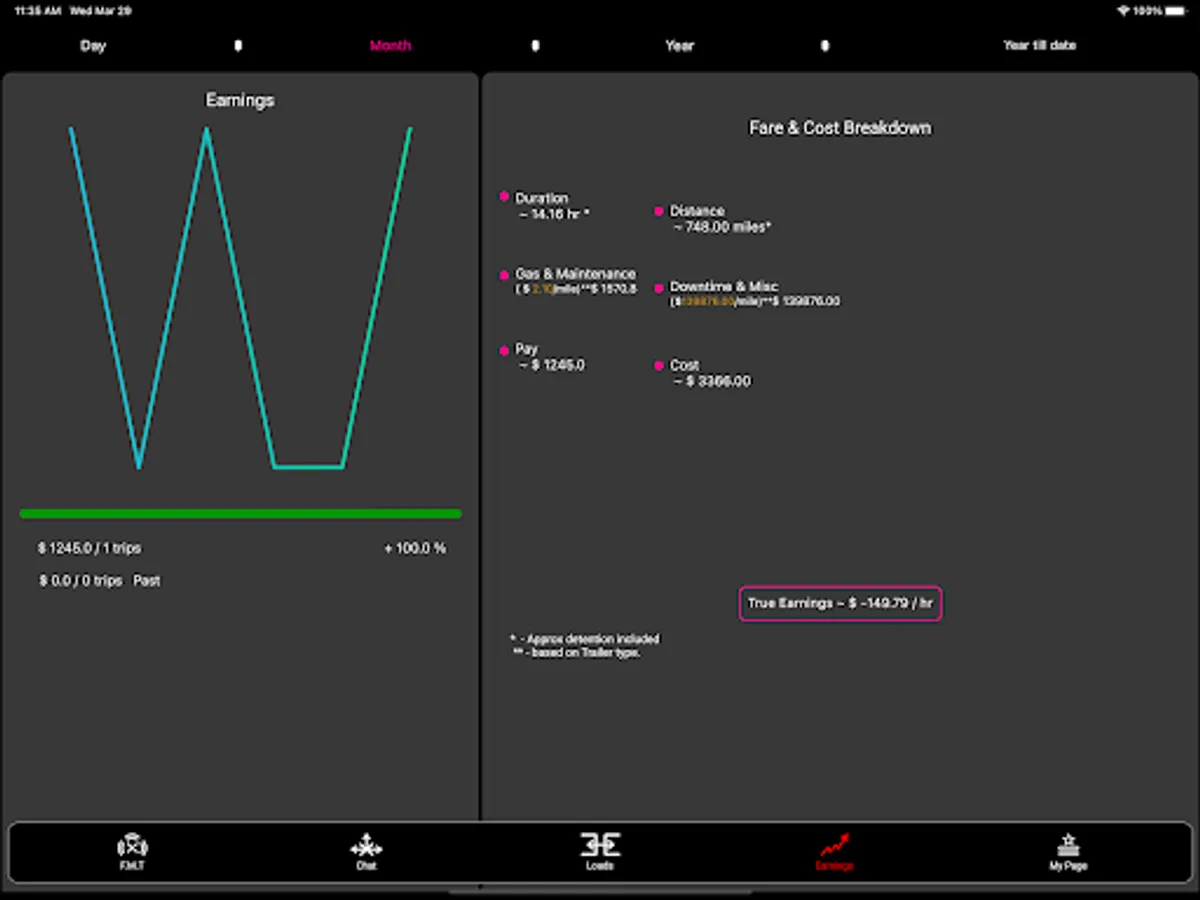Click the Distance label

pos(697,211)
